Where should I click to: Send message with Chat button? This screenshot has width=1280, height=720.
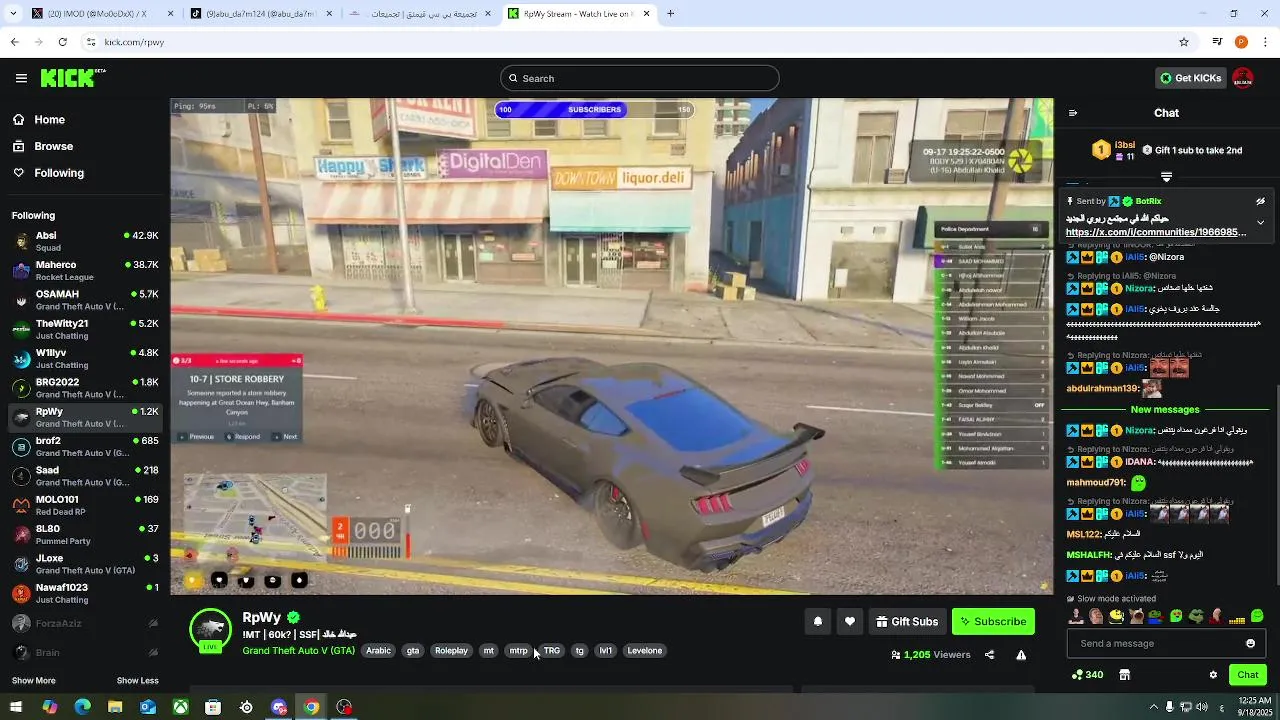(x=1247, y=675)
